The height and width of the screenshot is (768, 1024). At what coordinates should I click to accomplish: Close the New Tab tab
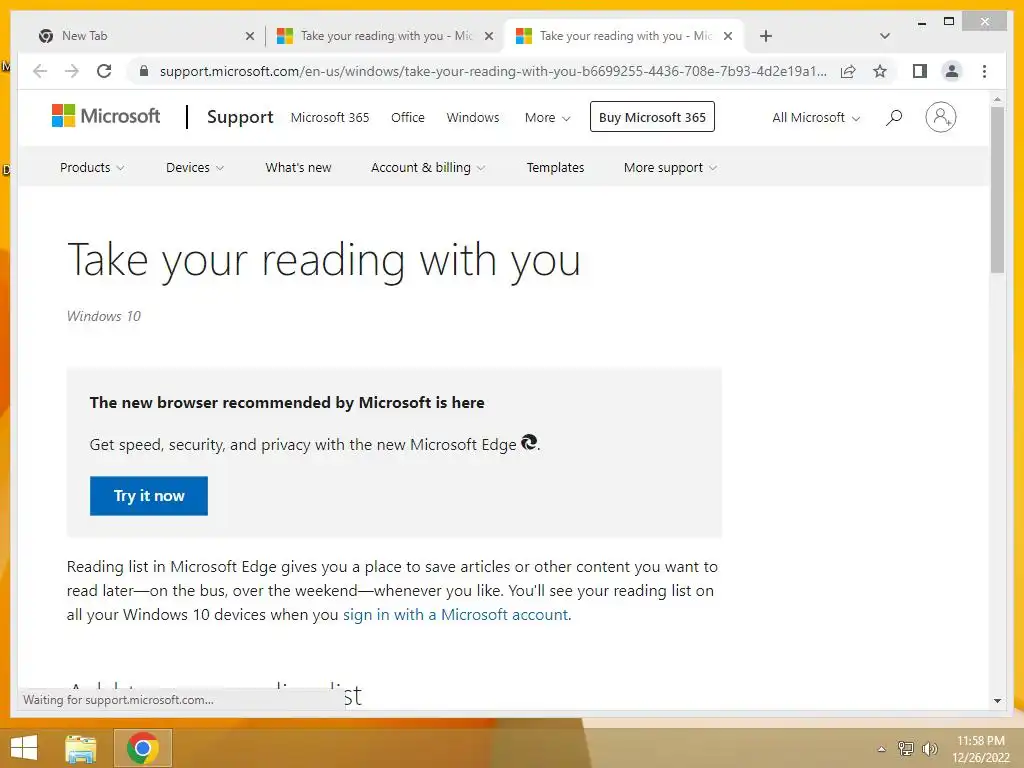(x=249, y=36)
